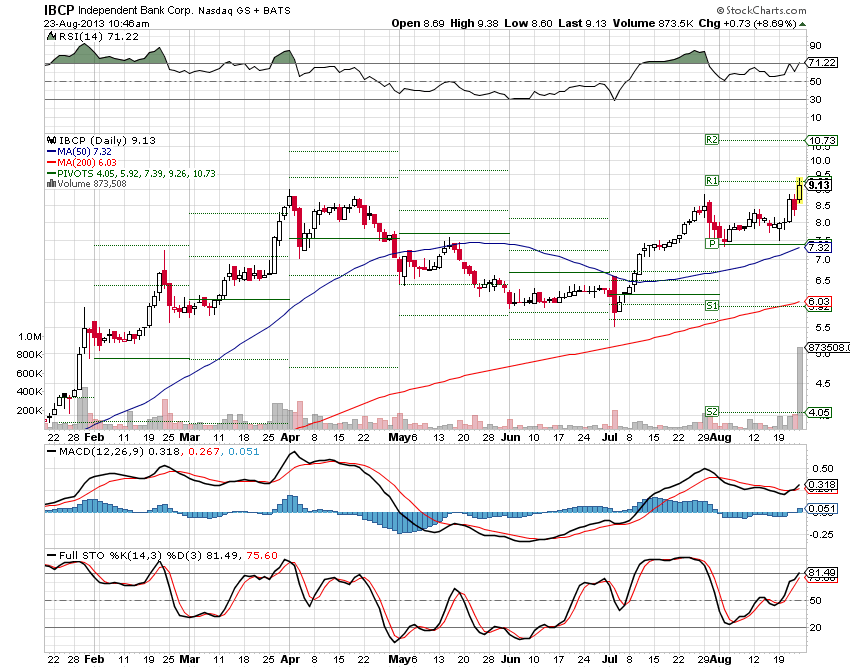This screenshot has height=668, width=850.
Task: Click the 23-Aug-2013 10:46am timestamp
Action: [96, 23]
